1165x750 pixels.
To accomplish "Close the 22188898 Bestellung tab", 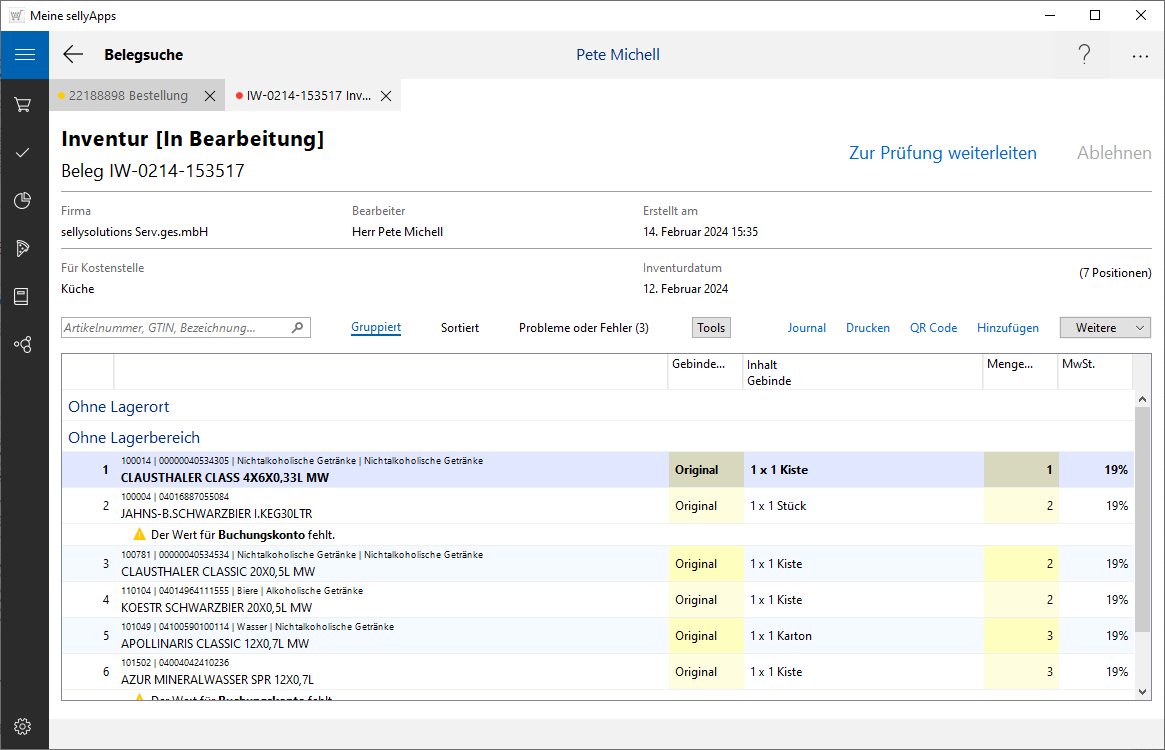I will (210, 96).
